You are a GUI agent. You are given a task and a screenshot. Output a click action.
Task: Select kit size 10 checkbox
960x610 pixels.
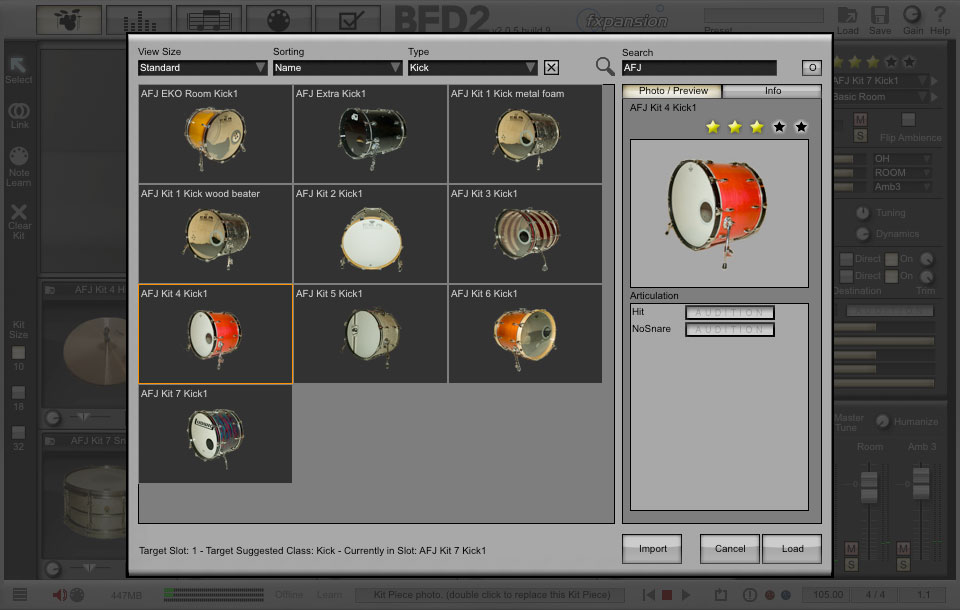click(x=18, y=352)
